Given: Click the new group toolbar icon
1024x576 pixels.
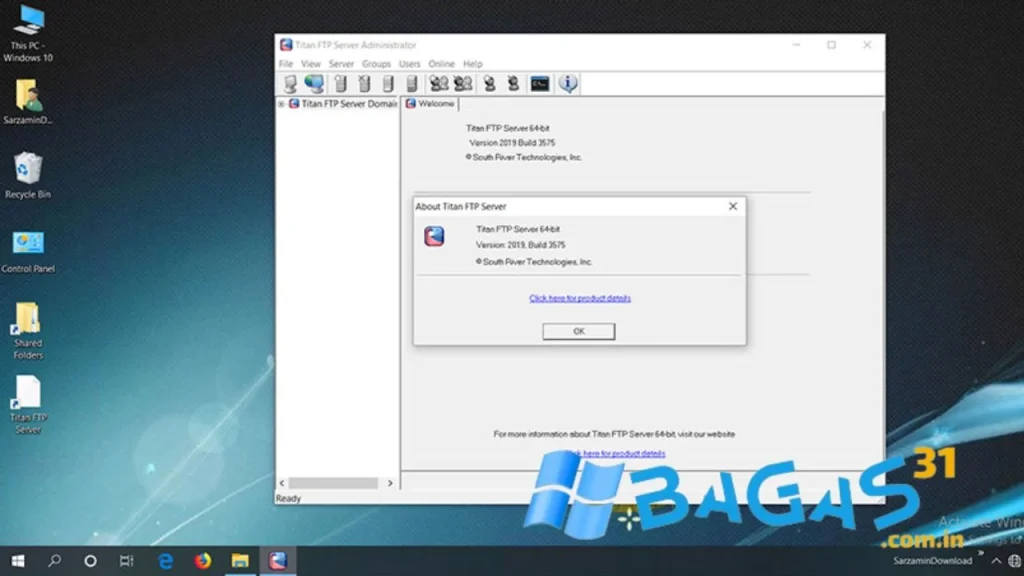Looking at the screenshot, I should pyautogui.click(x=439, y=84).
